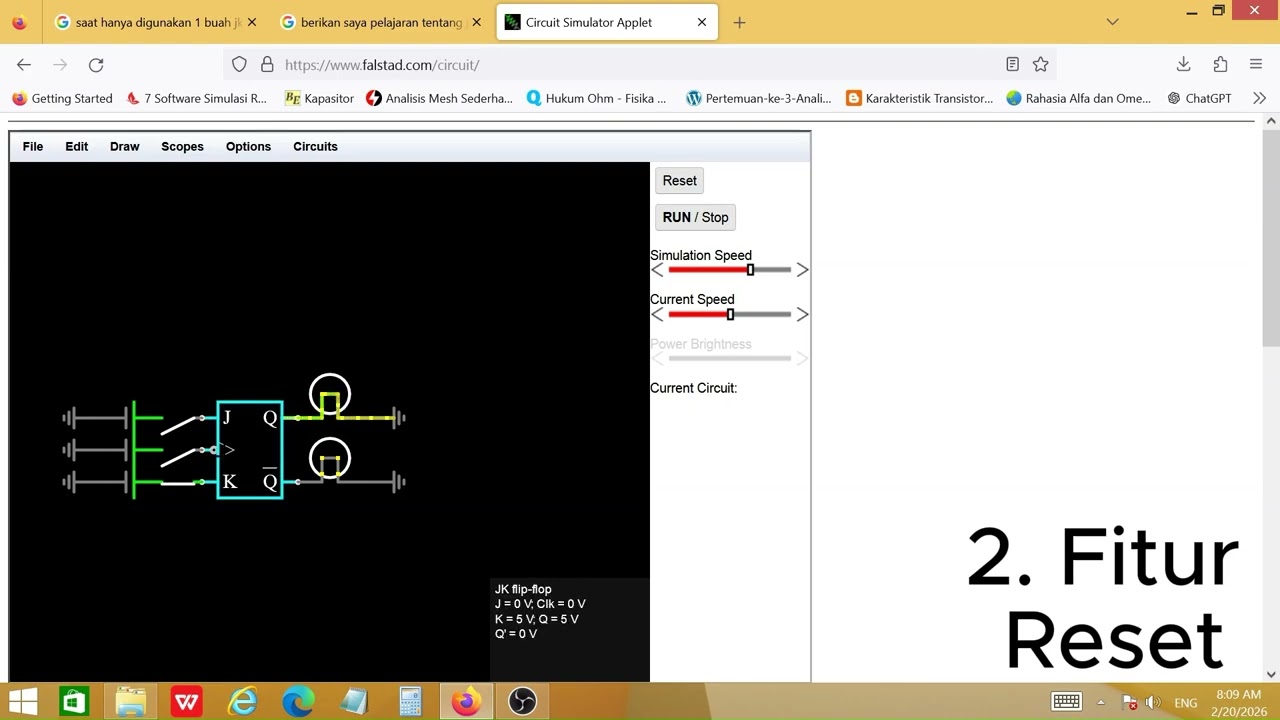This screenshot has width=1280, height=720.
Task: Click left arrow of Simulation Speed slider
Action: point(657,270)
